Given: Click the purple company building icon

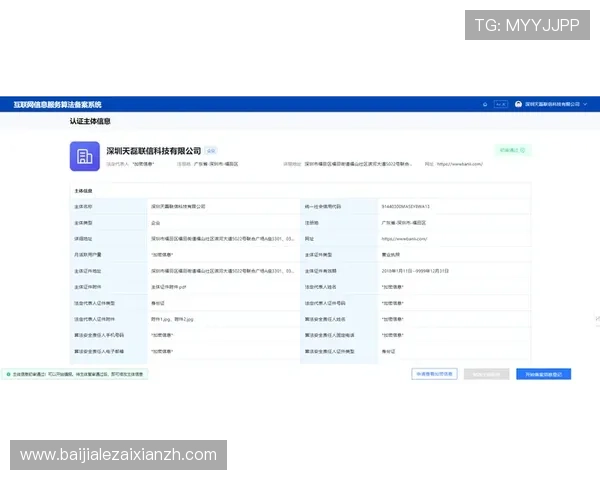Looking at the screenshot, I should [85, 156].
